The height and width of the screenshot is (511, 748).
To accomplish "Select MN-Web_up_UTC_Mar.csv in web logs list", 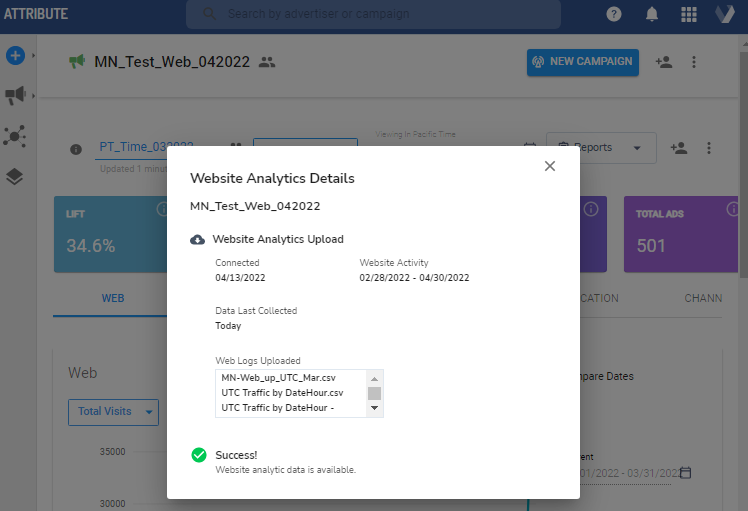I will coord(289,378).
